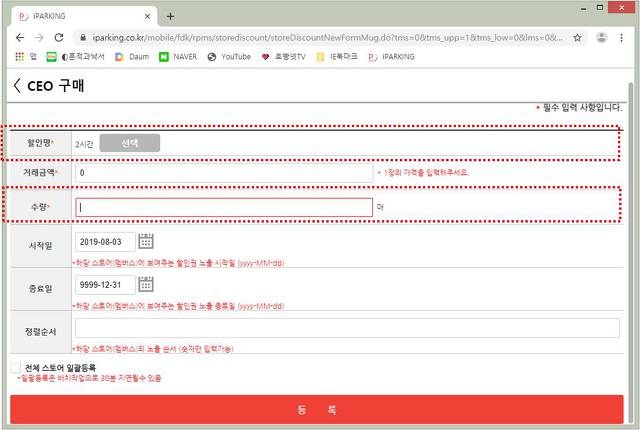Open the apps grid bookmark shortcut
This screenshot has height=430, width=640.
(x=20, y=57)
